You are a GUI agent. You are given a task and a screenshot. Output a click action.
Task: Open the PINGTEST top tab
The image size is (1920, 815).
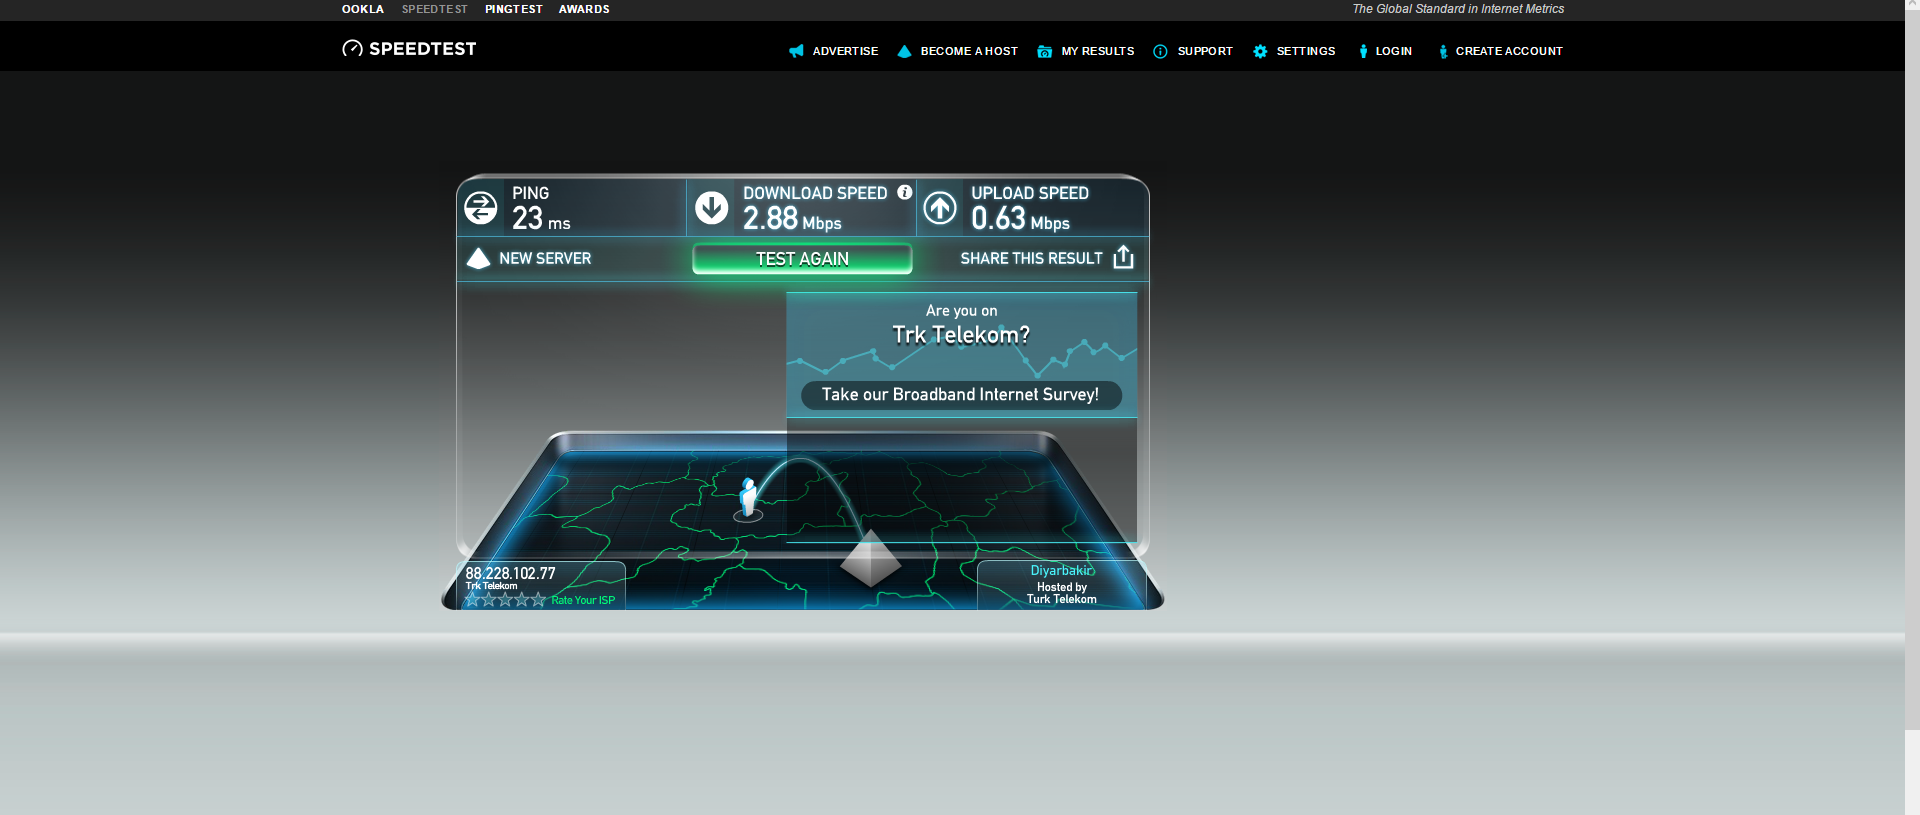tap(514, 9)
